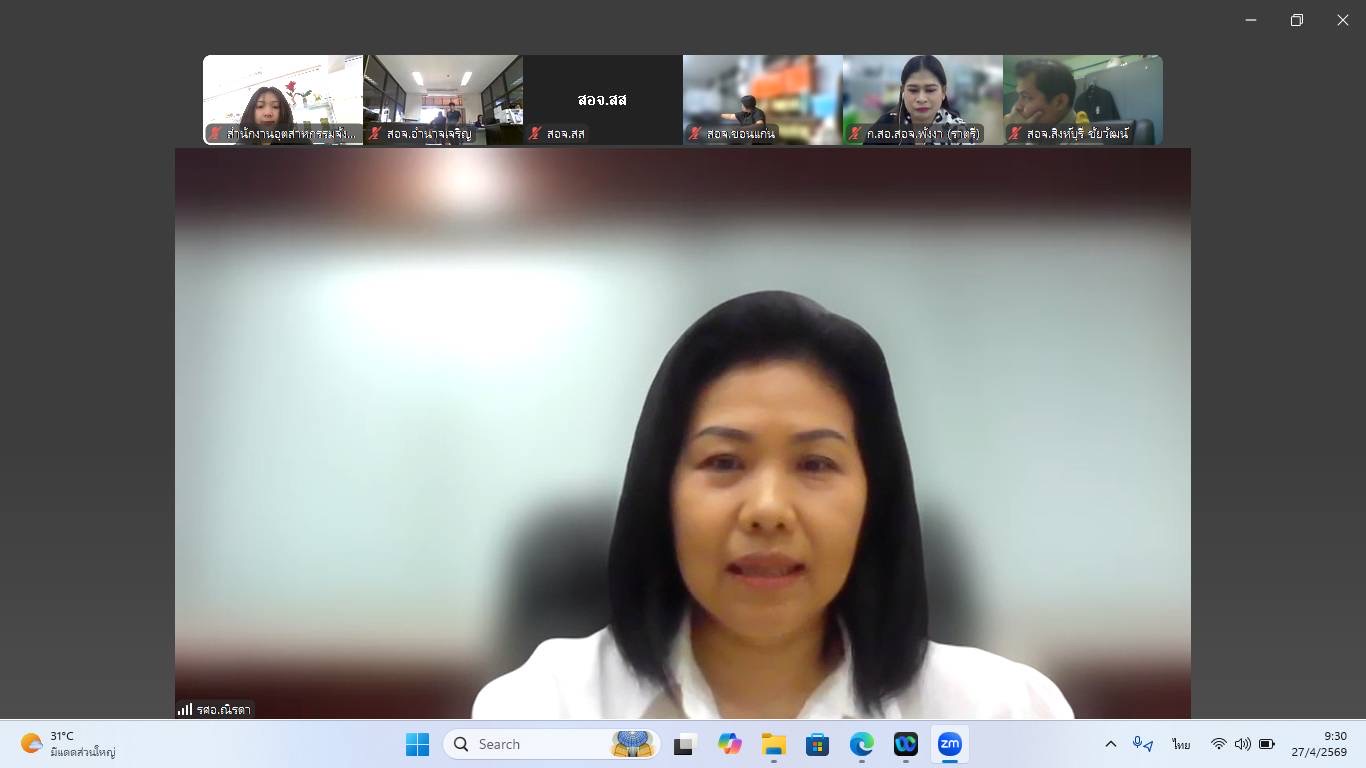
Task: Select the สอจ.อำนาจเจริญ participant thumbnail
Action: click(x=443, y=99)
